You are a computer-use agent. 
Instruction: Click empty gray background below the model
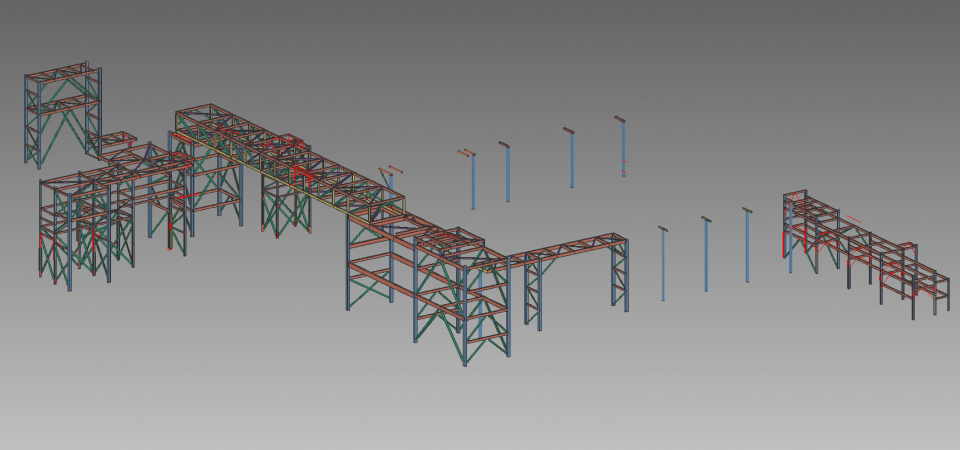[x=480, y=410]
